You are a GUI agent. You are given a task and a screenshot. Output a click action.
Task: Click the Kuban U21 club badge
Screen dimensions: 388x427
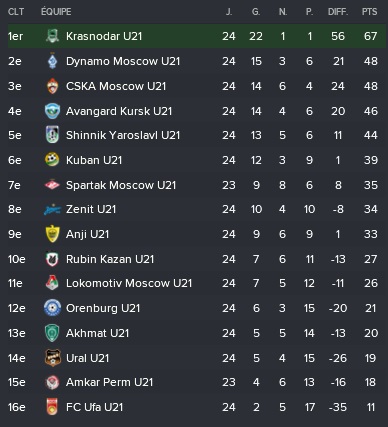click(x=52, y=160)
